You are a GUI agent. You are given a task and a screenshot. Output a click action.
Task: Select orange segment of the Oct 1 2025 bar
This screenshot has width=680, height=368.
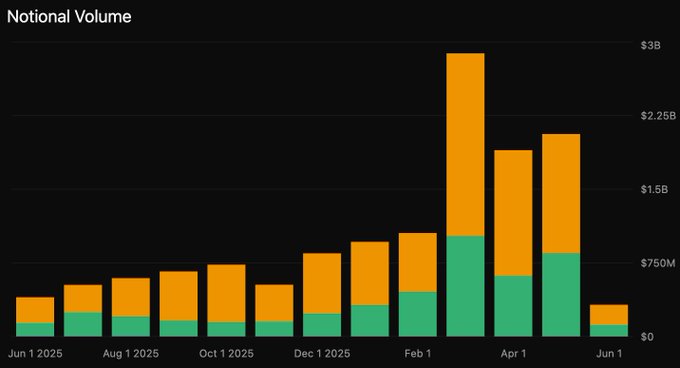coord(226,293)
